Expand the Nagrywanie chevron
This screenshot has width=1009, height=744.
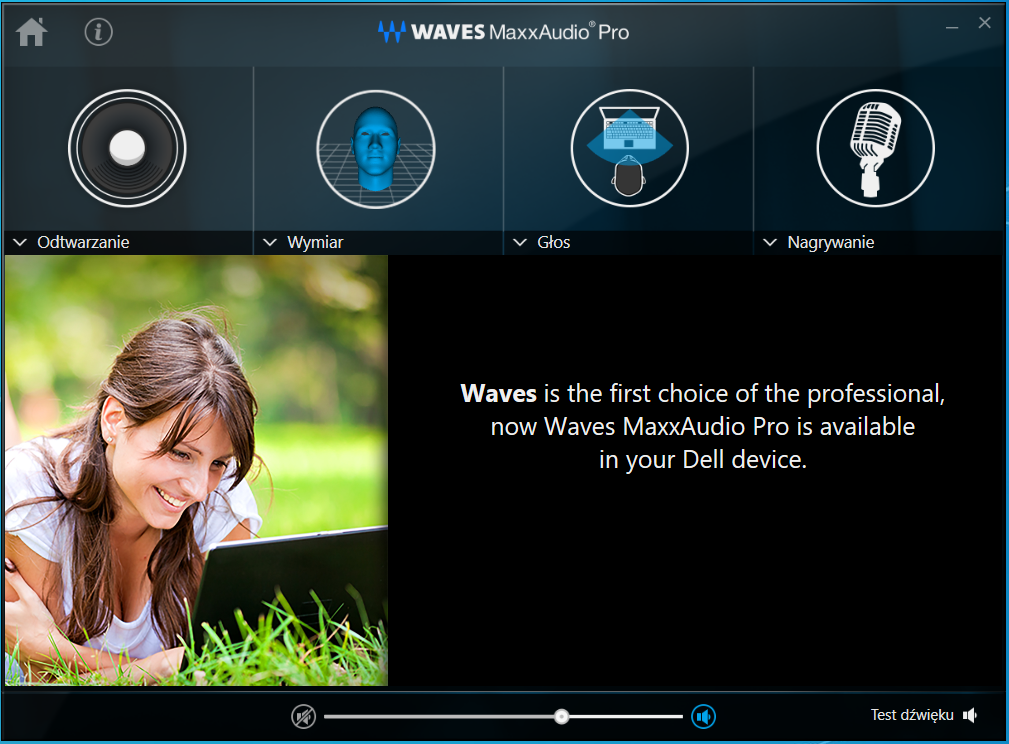(x=770, y=243)
